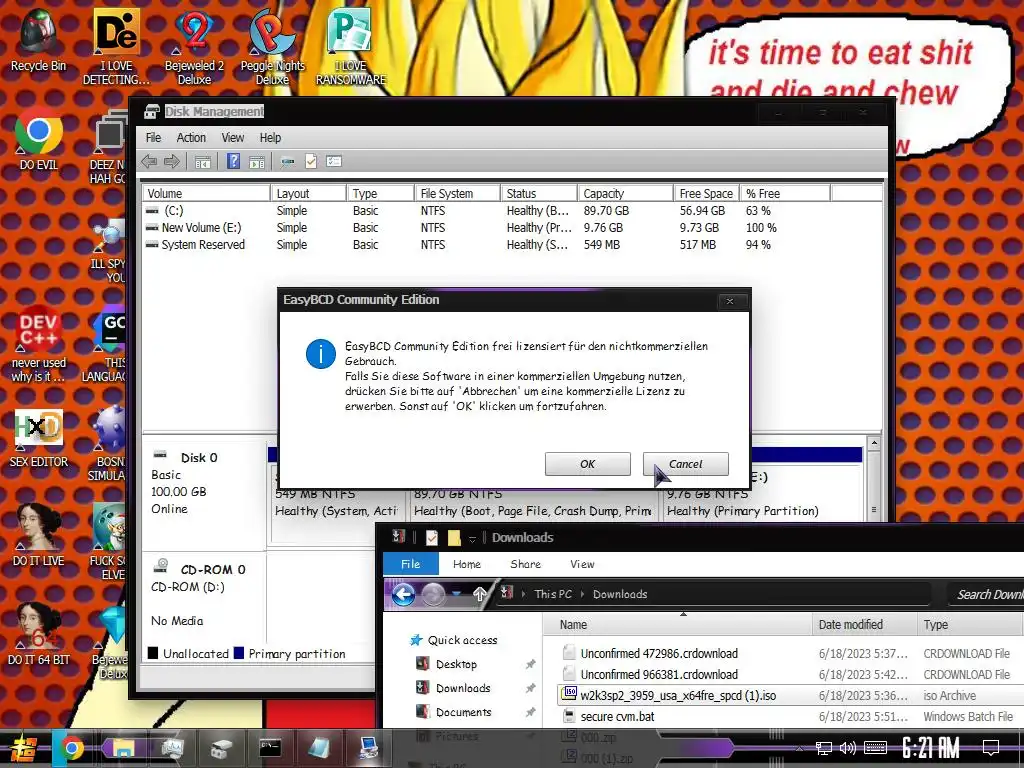Open the Disk Management taskbar icon

tap(222, 748)
